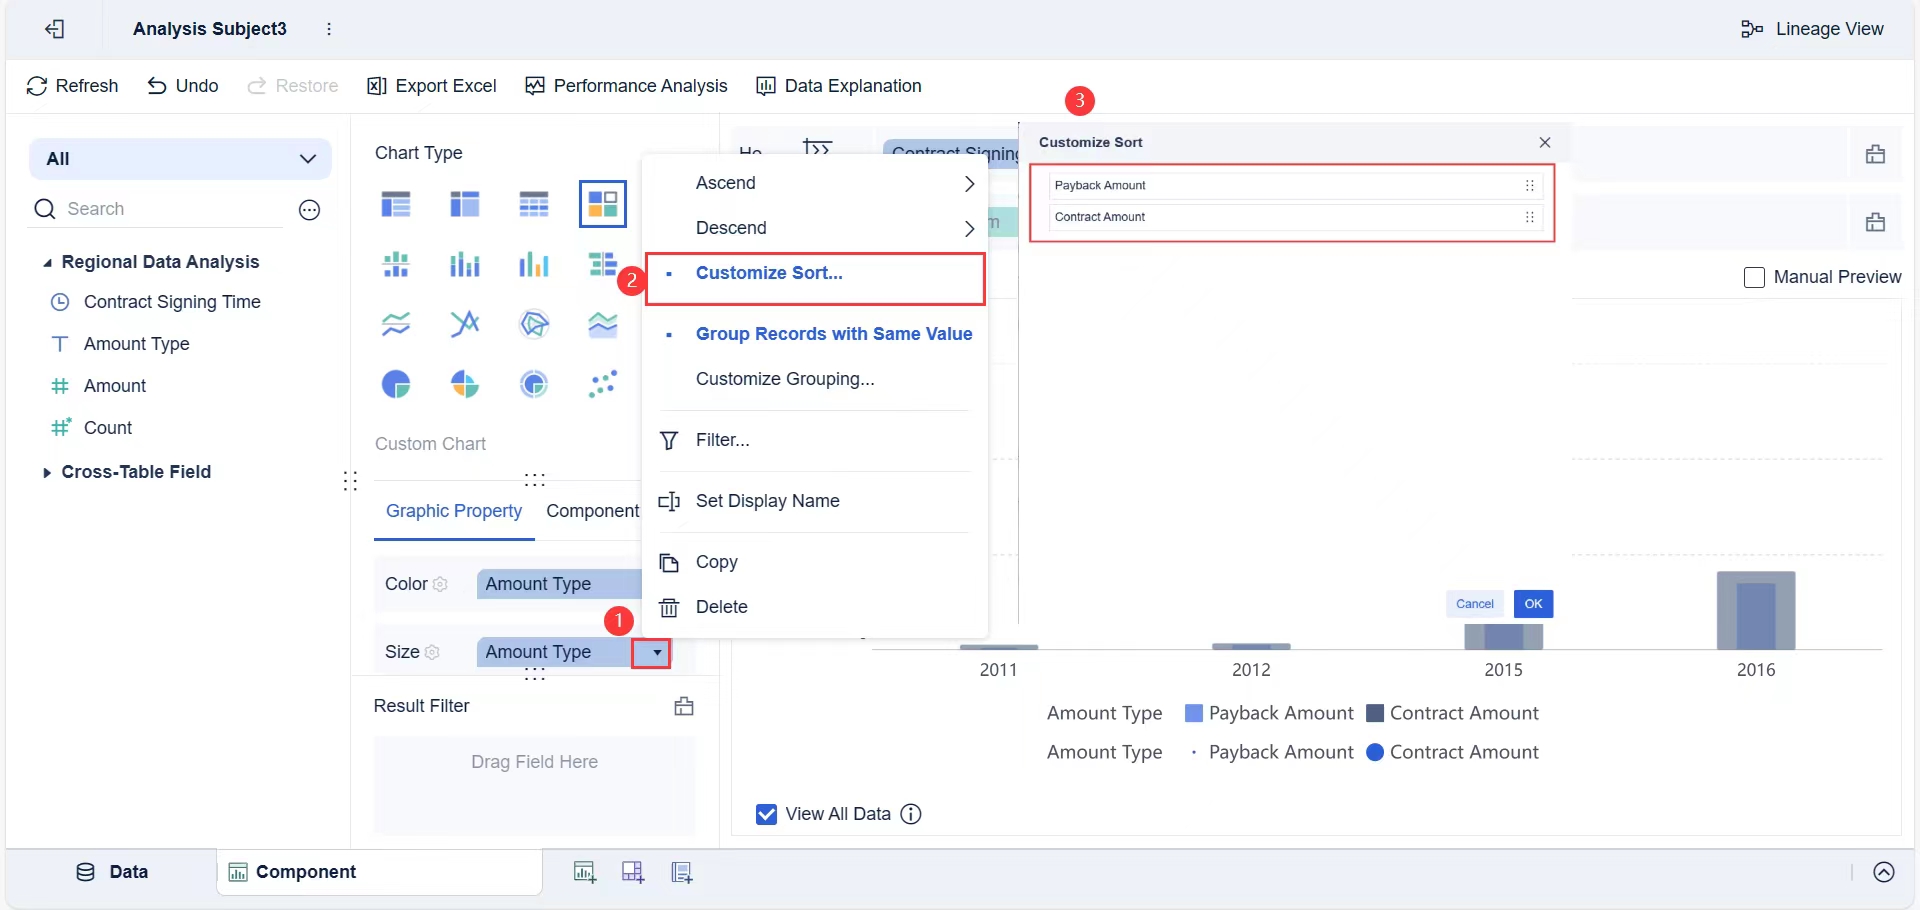Screen dimensions: 1920x910
Task: Click the Result Filter toolbox icon
Action: pyautogui.click(x=684, y=706)
